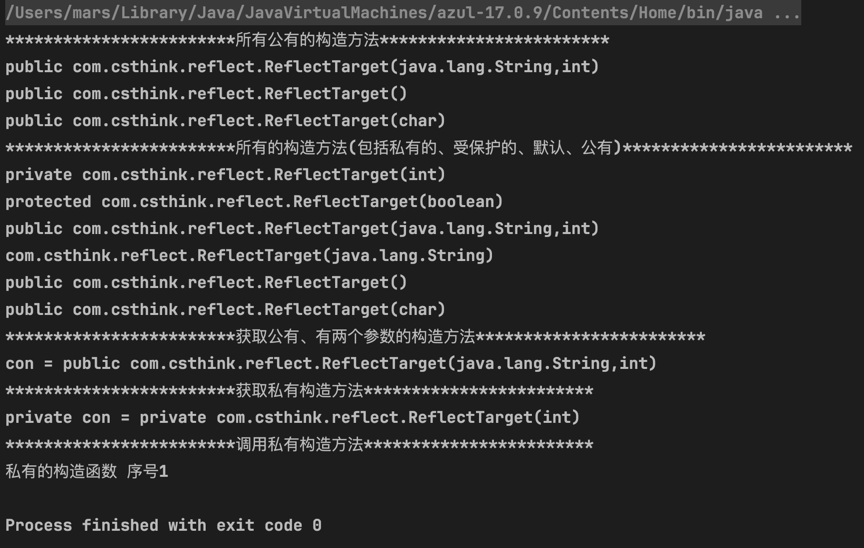Click the 所有公有的构造方法 separator line
Viewport: 864px width, 548px height.
tap(307, 40)
